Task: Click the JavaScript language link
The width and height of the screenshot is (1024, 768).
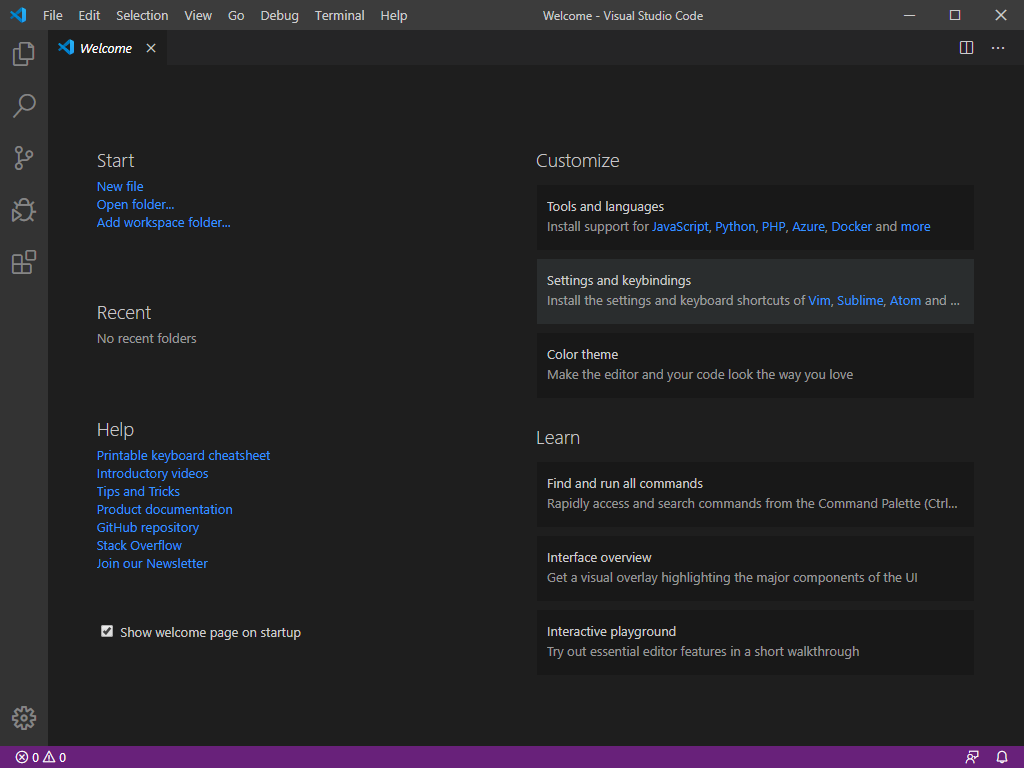Action: click(x=680, y=227)
